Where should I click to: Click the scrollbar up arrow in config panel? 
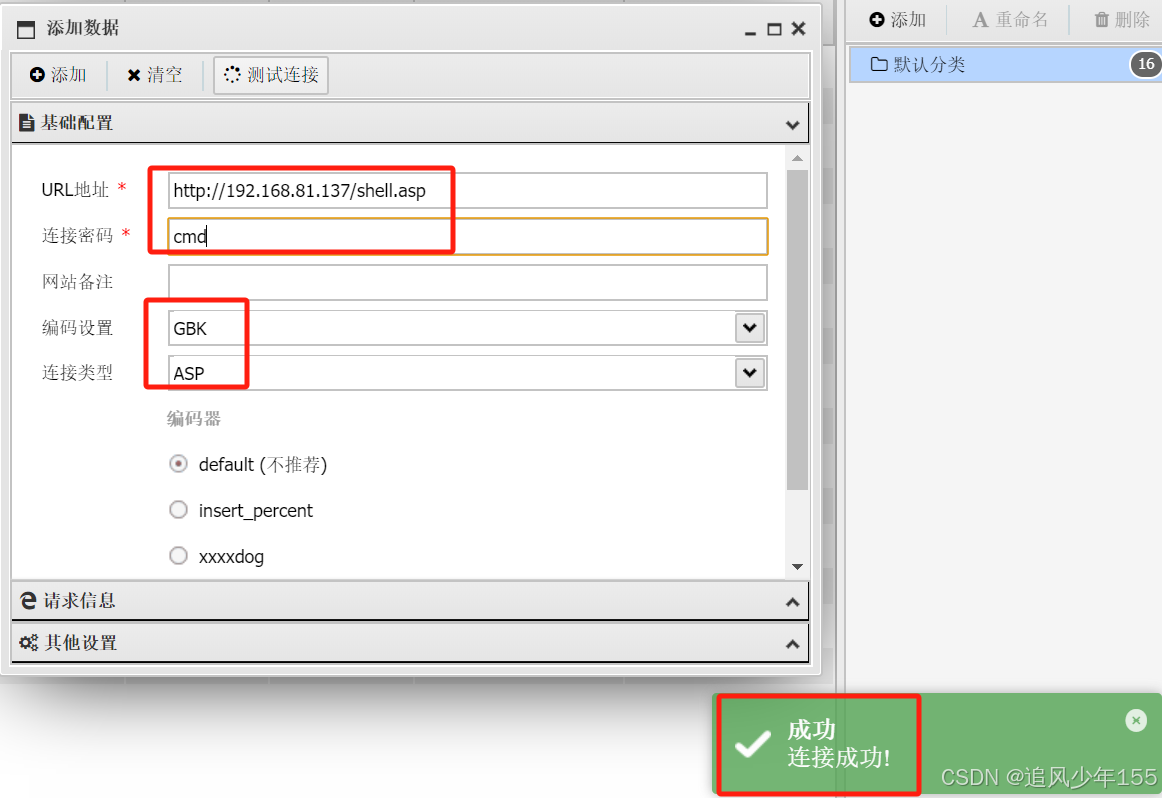point(797,158)
